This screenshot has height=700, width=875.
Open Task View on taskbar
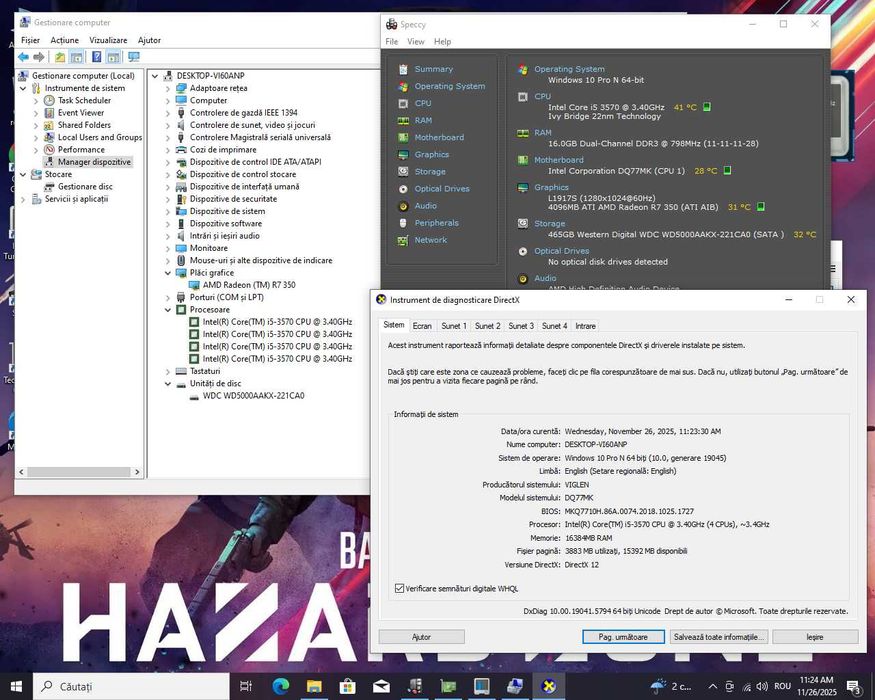[x=246, y=686]
